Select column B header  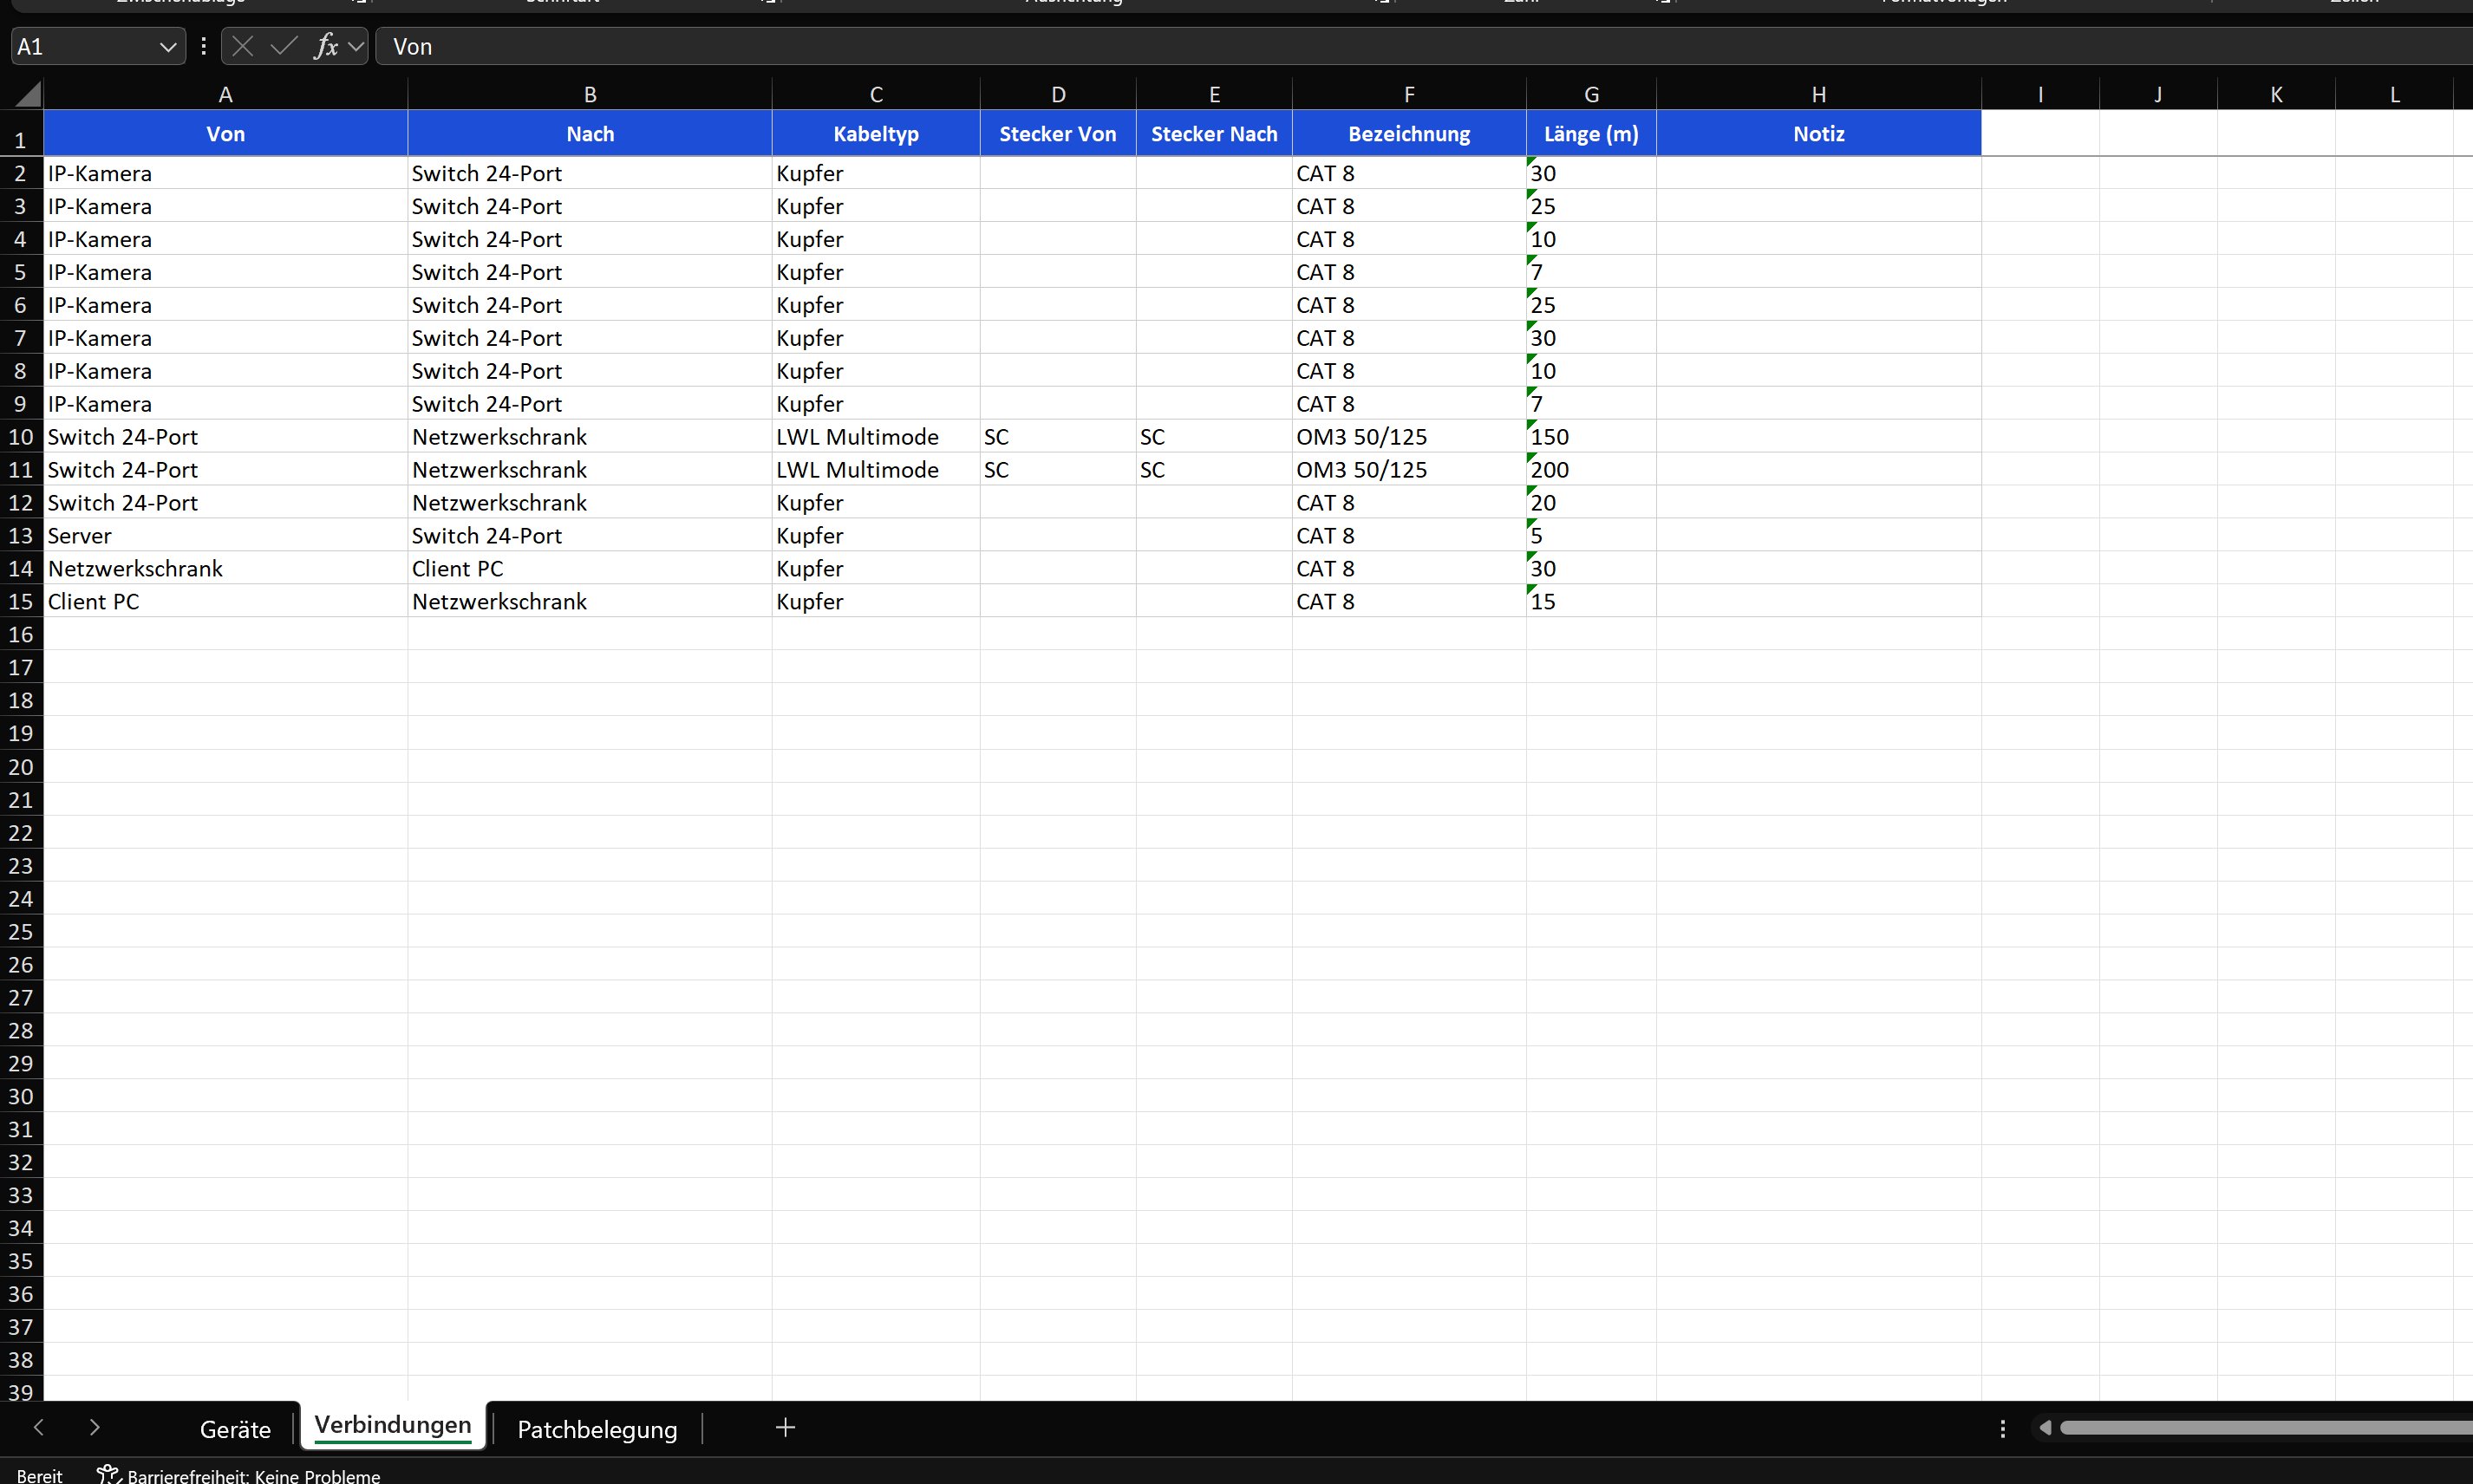point(590,94)
